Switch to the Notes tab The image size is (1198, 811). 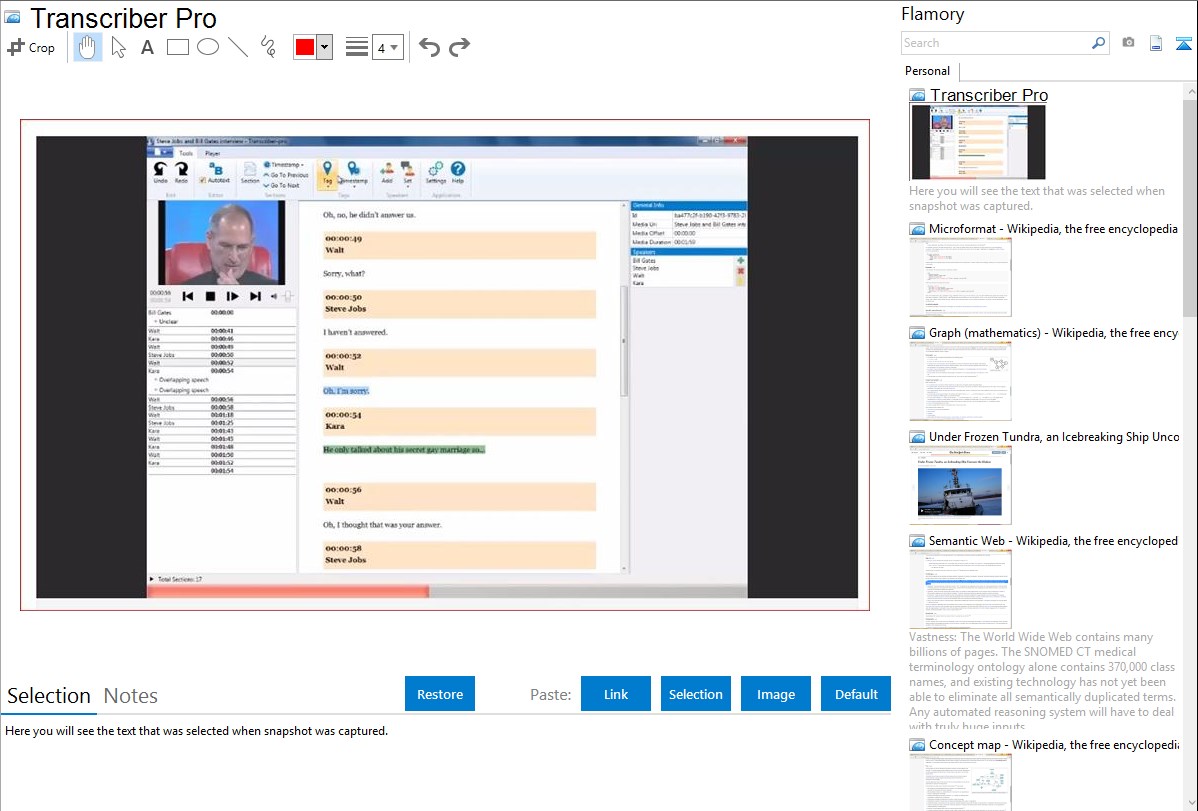pos(131,696)
